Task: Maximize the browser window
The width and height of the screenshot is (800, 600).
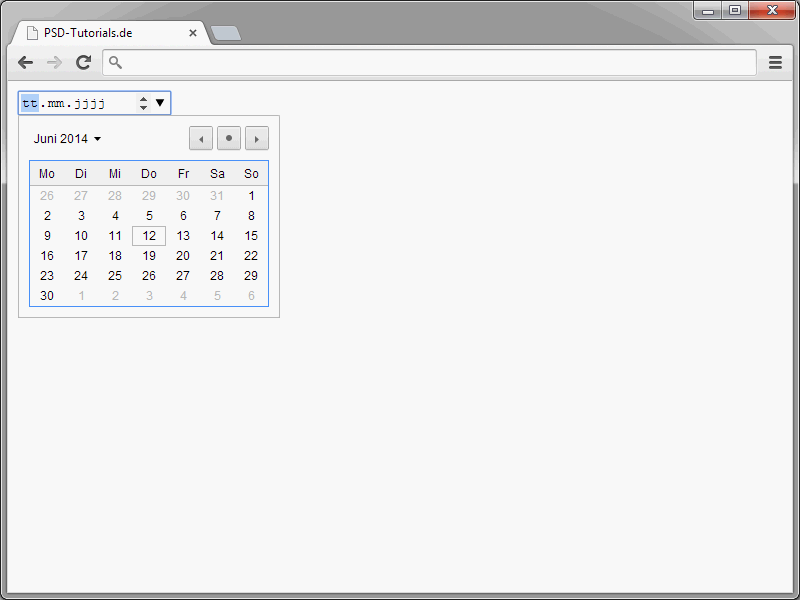Action: (735, 10)
